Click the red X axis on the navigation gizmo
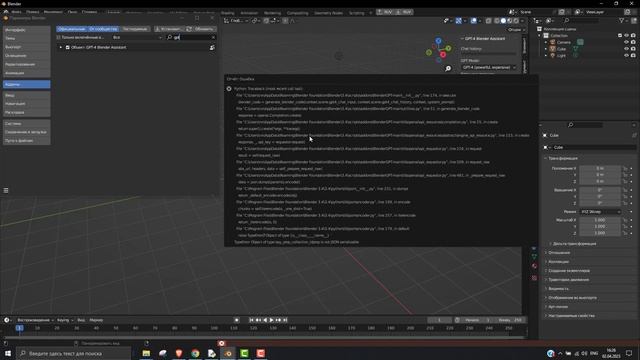This screenshot has width=640, height=360. click(443, 55)
